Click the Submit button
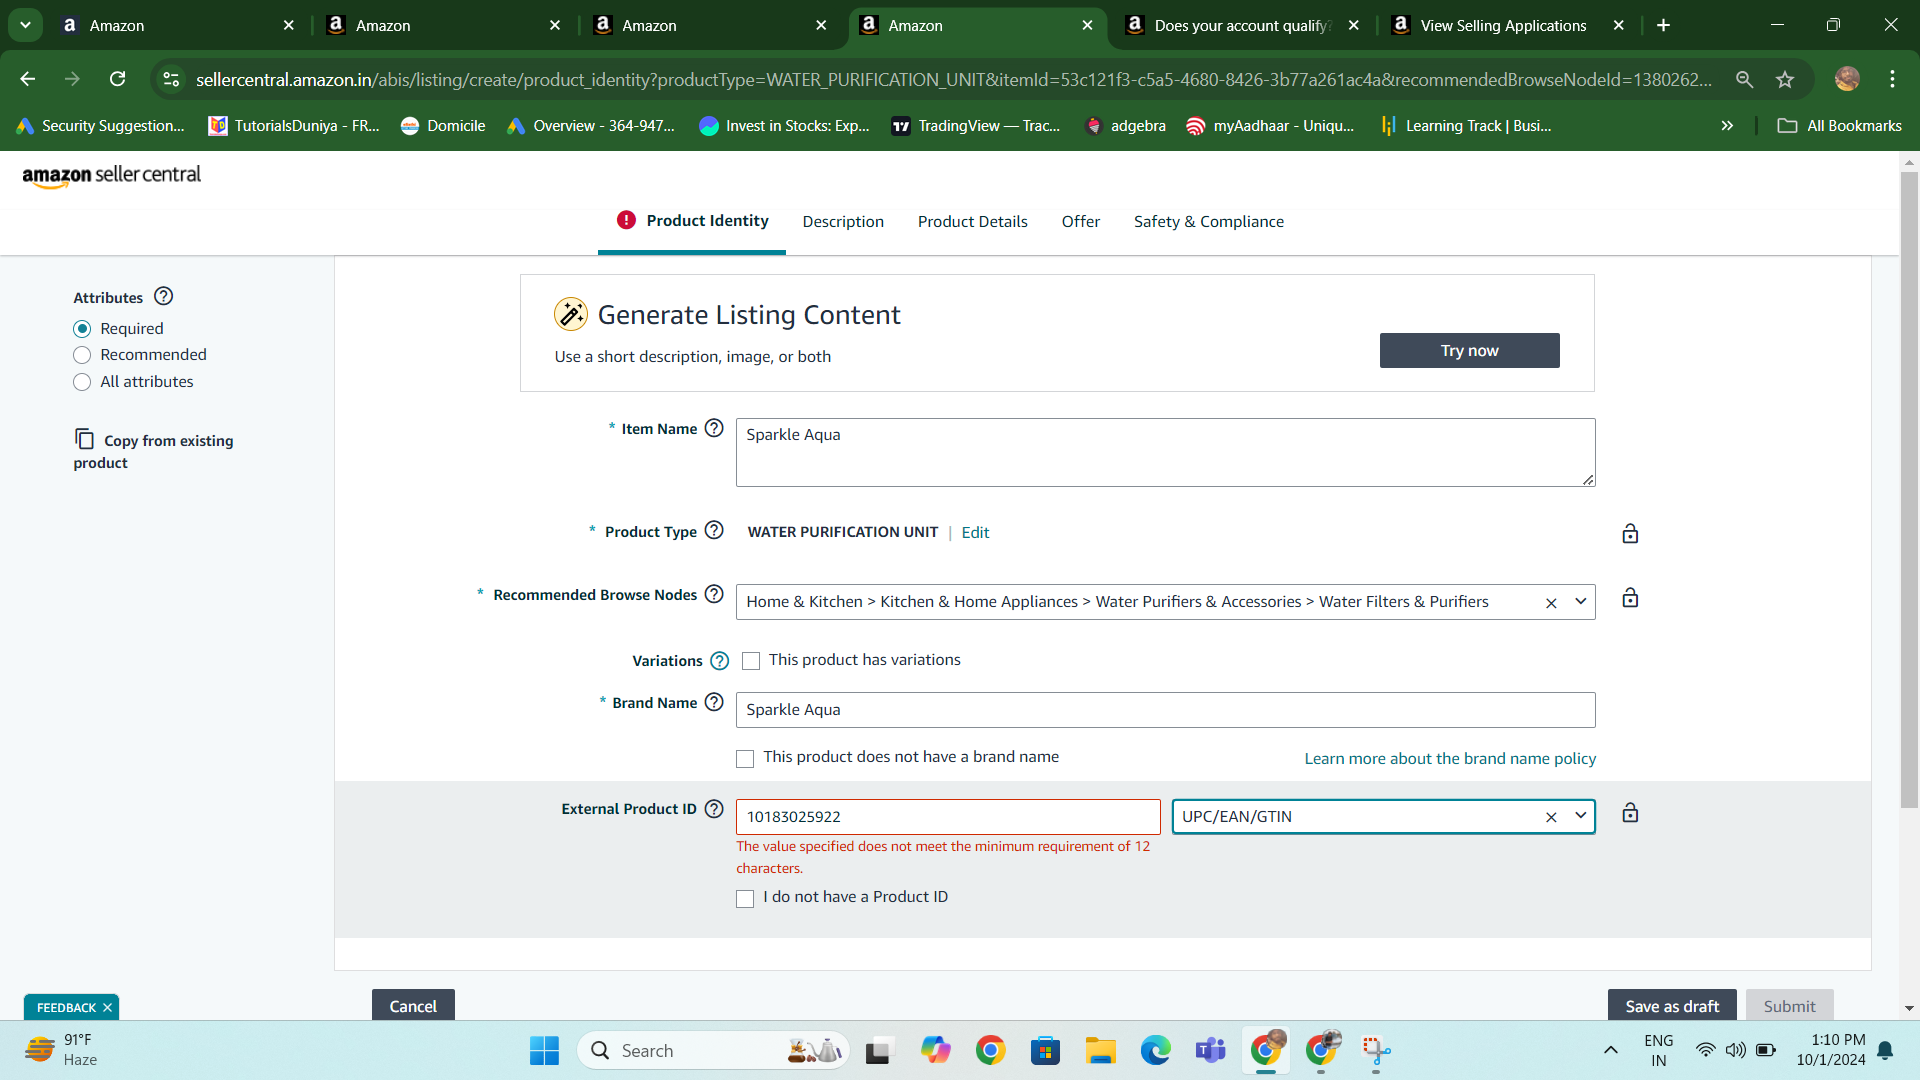This screenshot has width=1920, height=1080. (1789, 1005)
